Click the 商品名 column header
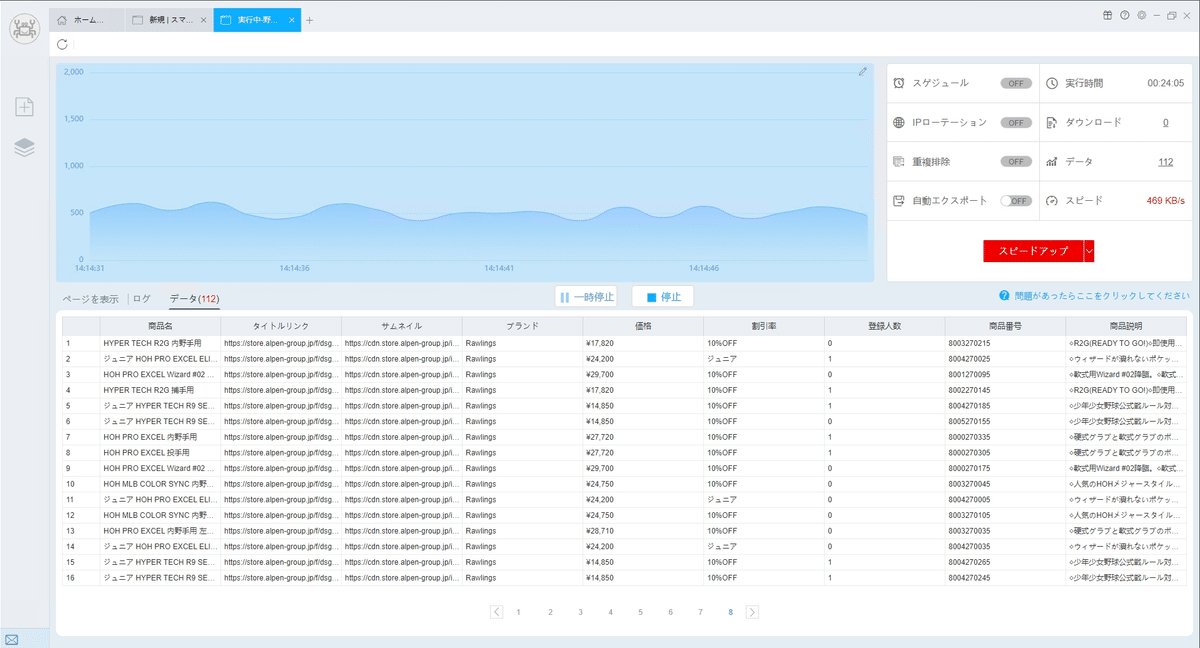The width and height of the screenshot is (1200, 648). click(x=160, y=326)
